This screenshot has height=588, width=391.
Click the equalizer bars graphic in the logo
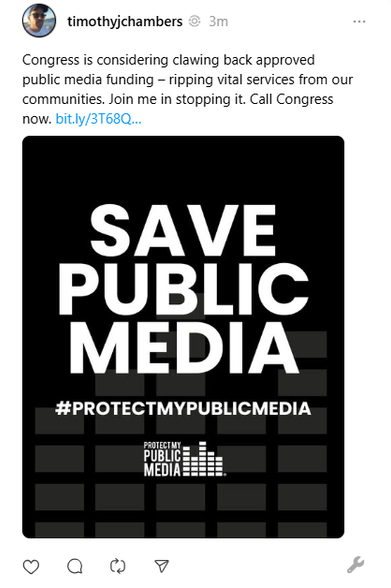[203, 459]
